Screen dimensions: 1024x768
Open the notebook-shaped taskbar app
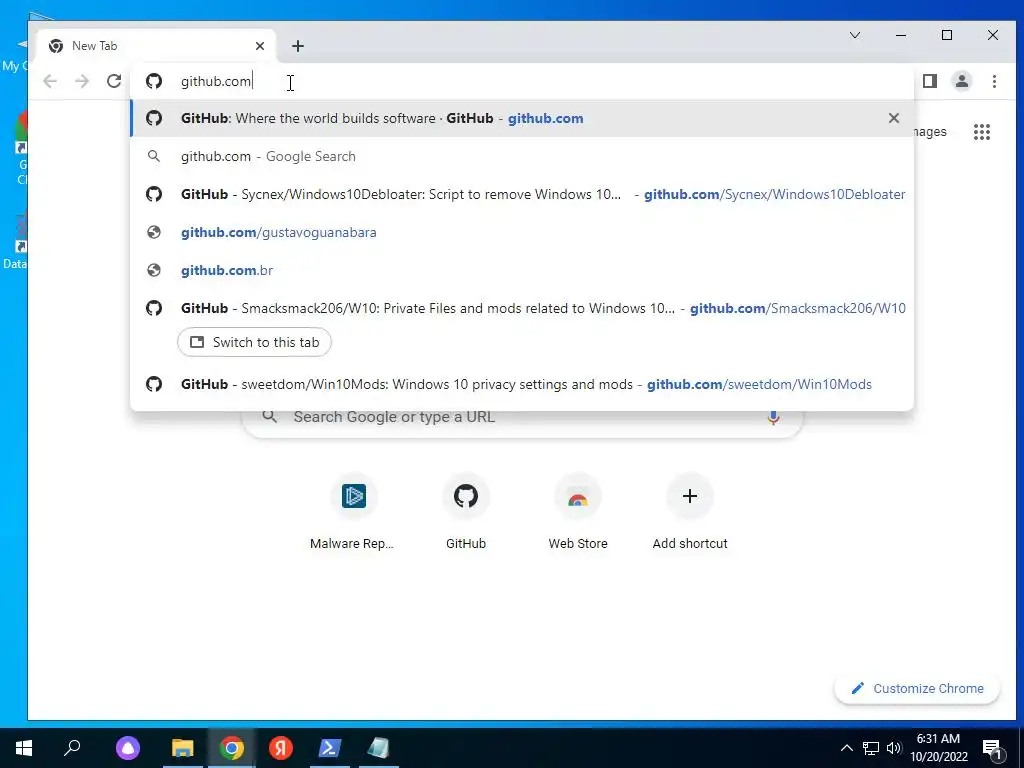[379, 748]
